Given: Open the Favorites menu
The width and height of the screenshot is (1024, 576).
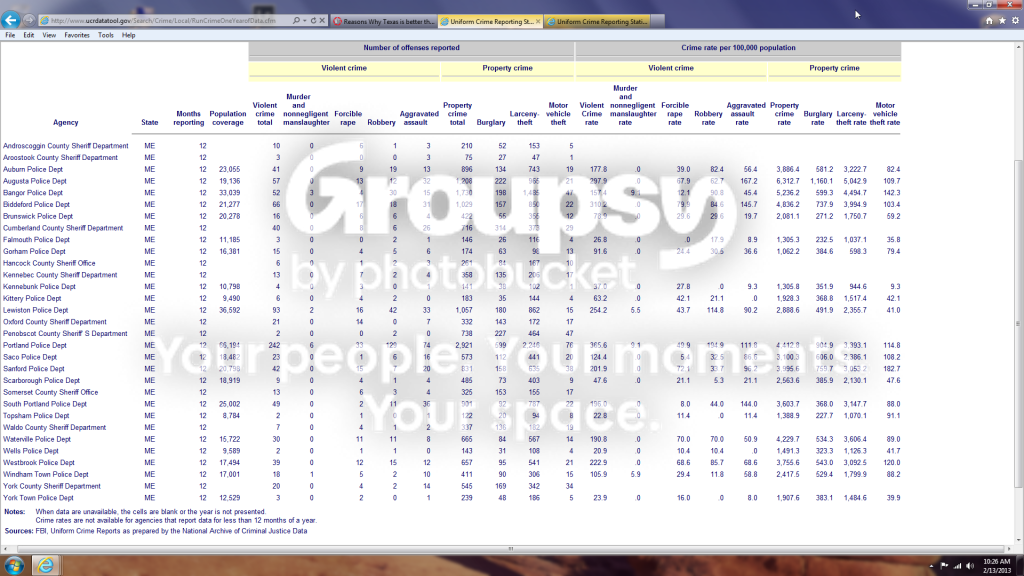Looking at the screenshot, I should tap(76, 35).
